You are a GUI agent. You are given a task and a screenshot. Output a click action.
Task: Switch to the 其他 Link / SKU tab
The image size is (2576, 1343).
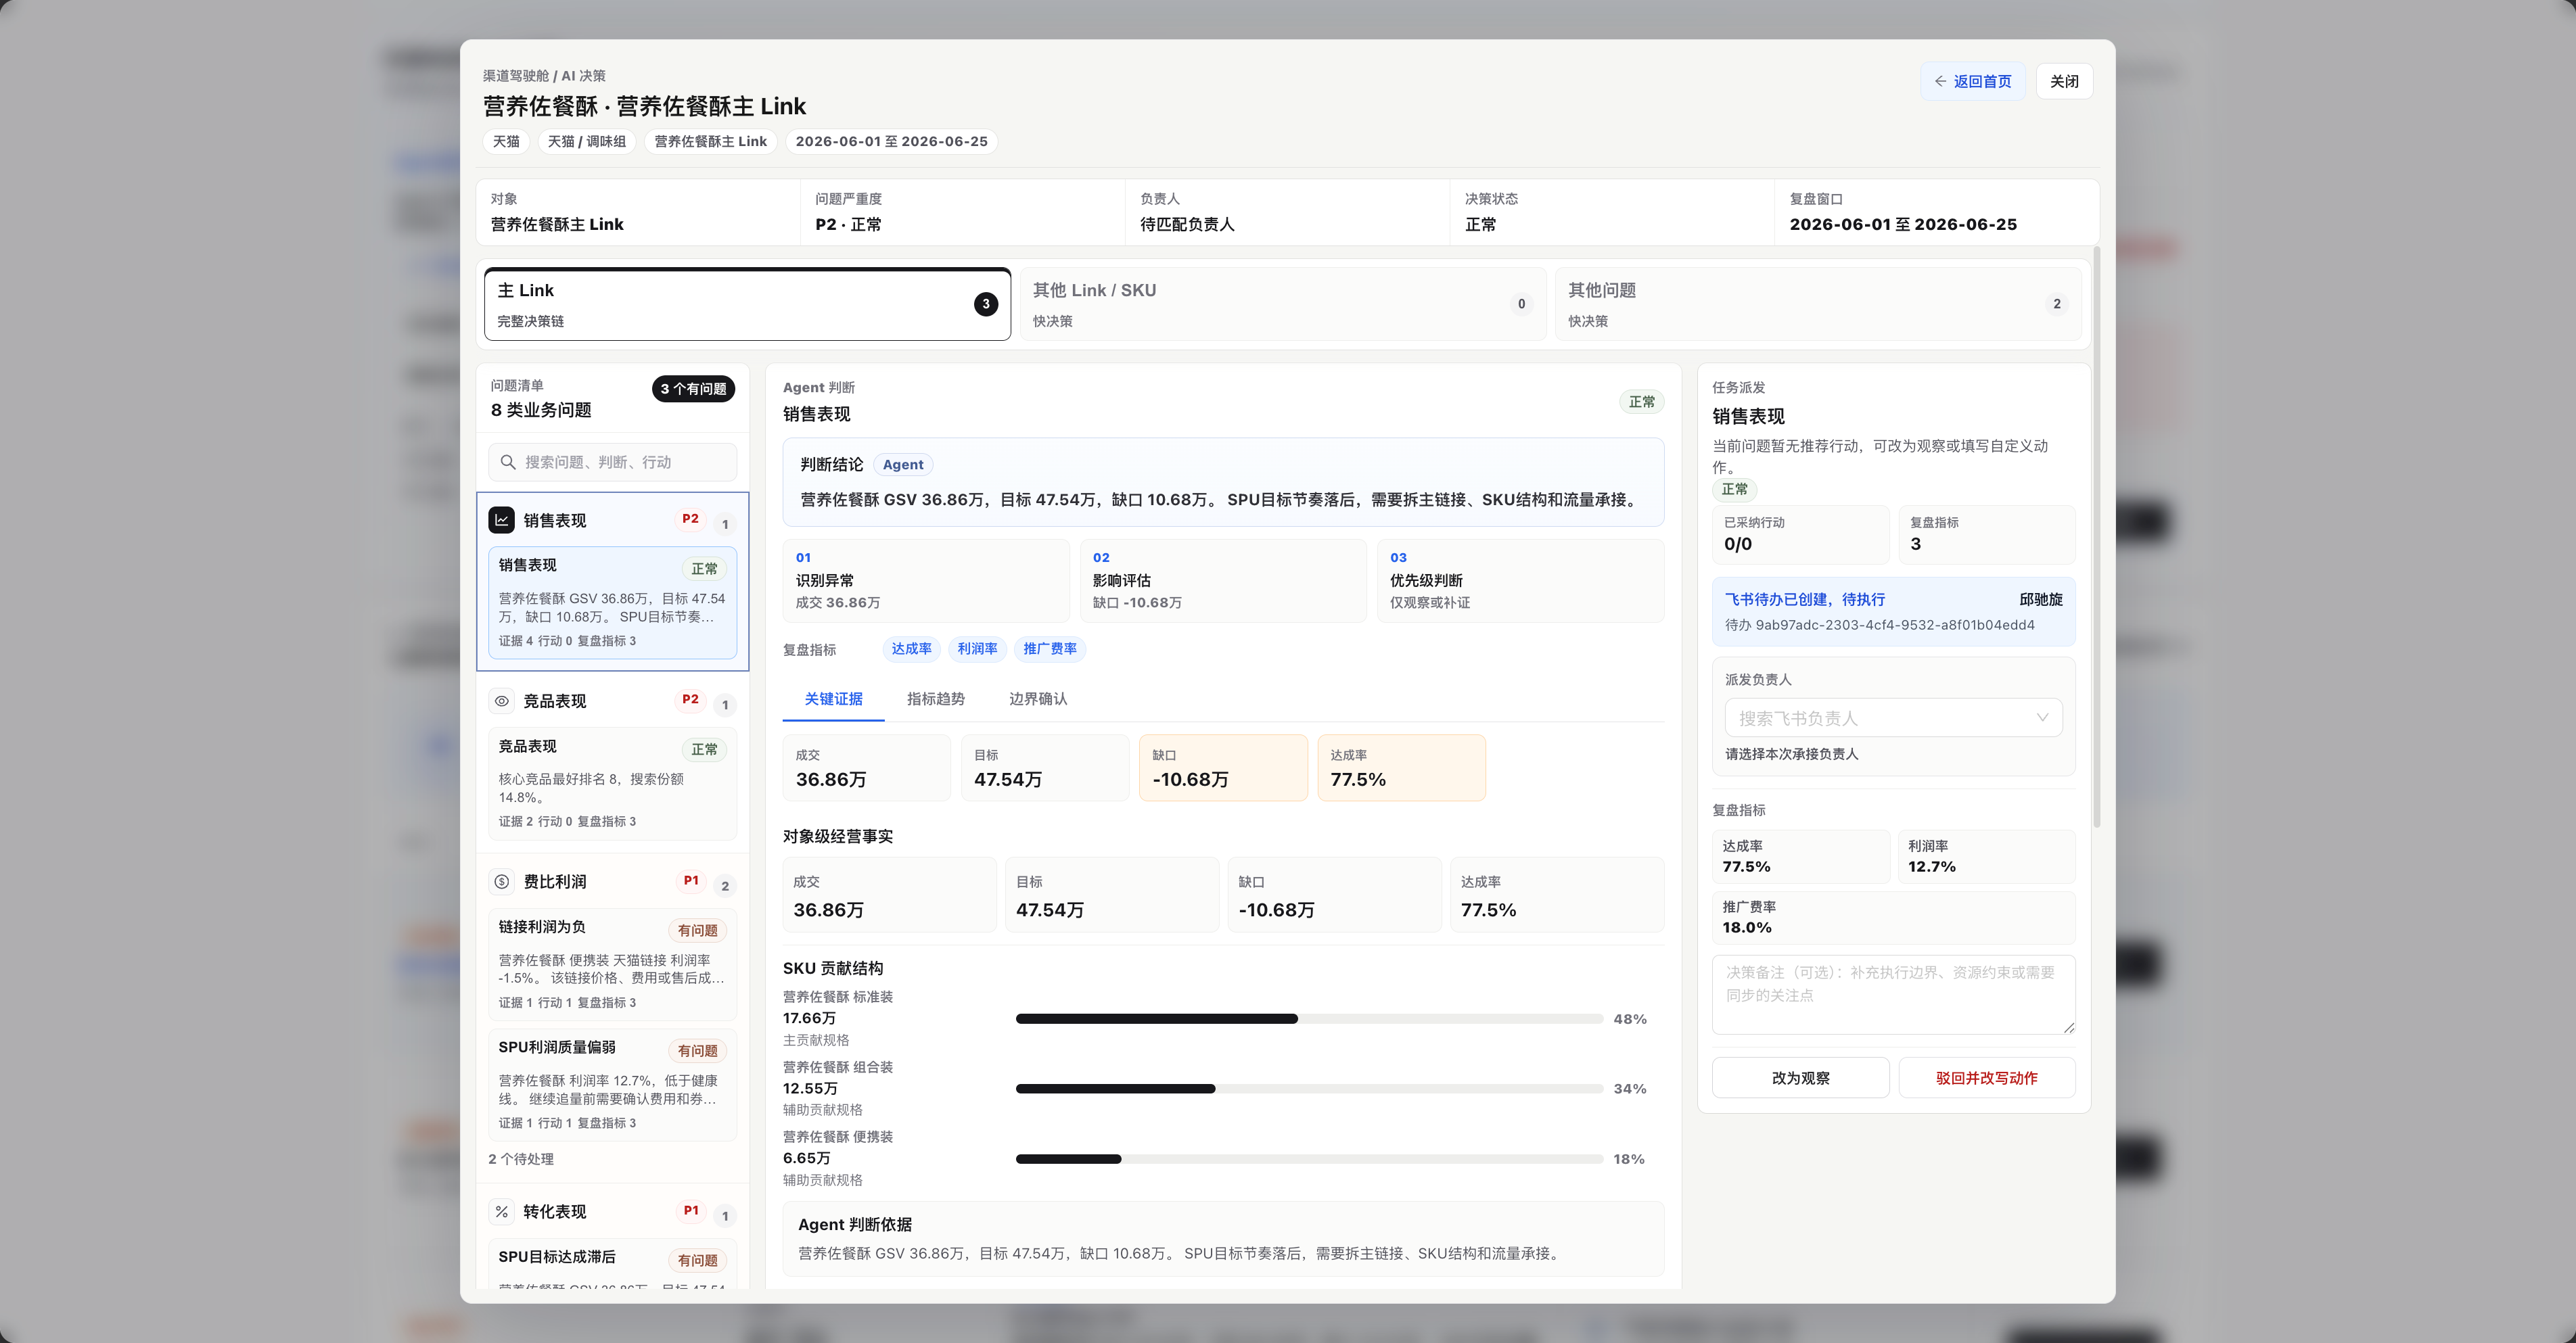[x=1282, y=304]
